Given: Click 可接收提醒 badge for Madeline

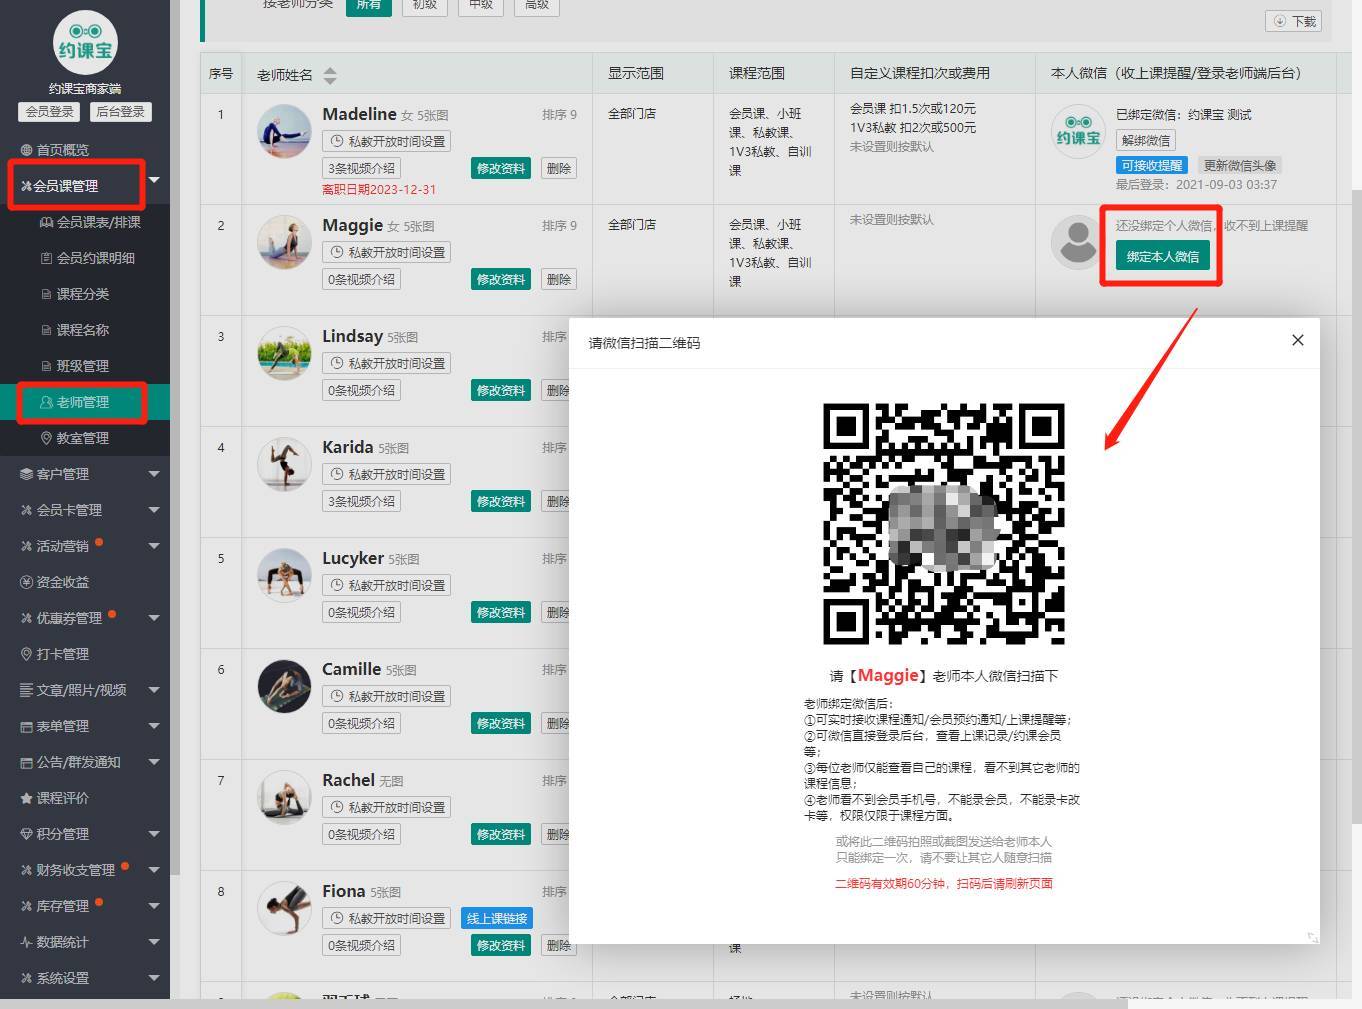Looking at the screenshot, I should click(1152, 165).
